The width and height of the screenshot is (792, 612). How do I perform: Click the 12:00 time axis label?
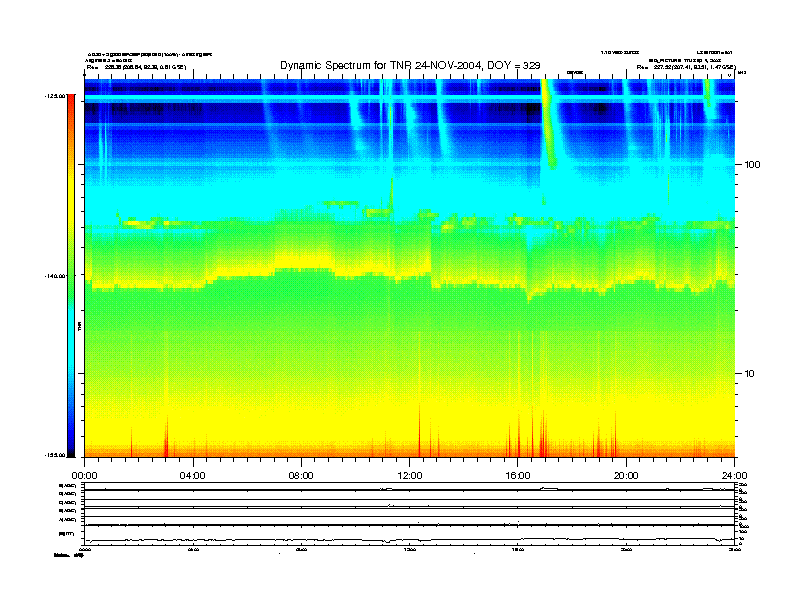(x=410, y=476)
